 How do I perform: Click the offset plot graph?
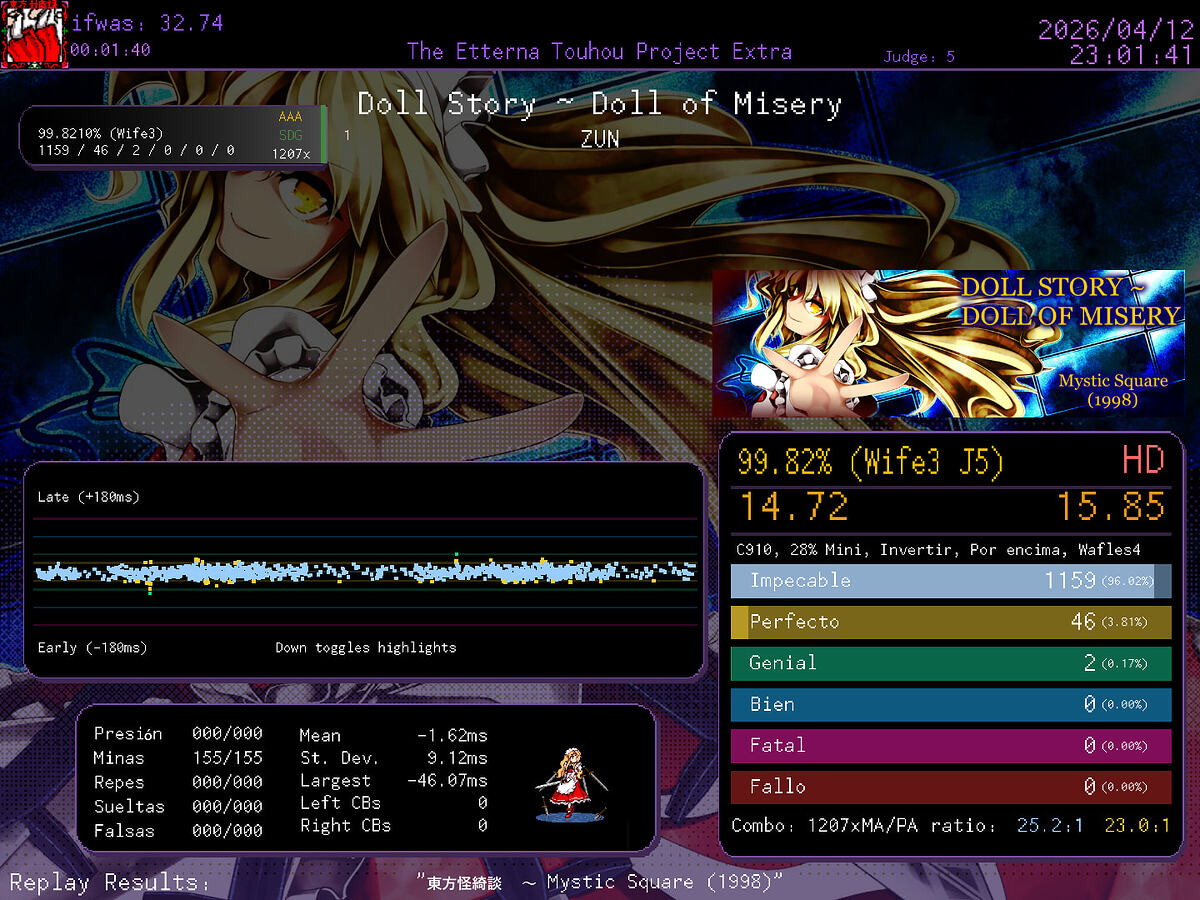(365, 572)
